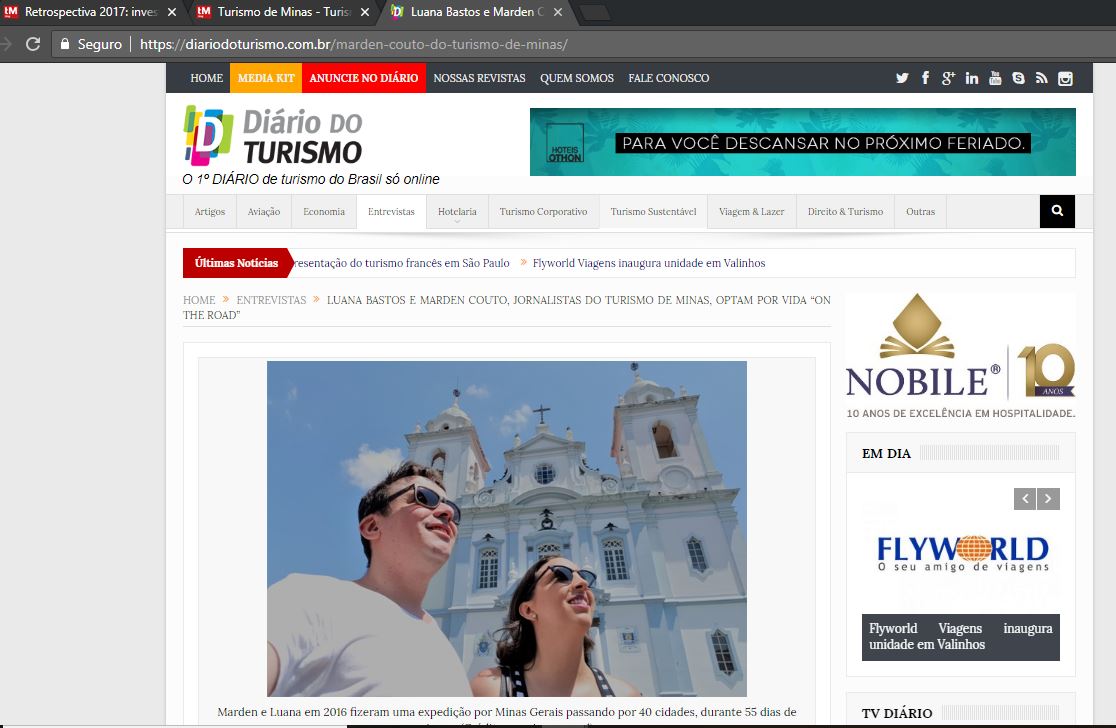Screen dimensions: 1116x728
Task: Expand the Hotelaria category dropdown
Action: click(x=457, y=212)
